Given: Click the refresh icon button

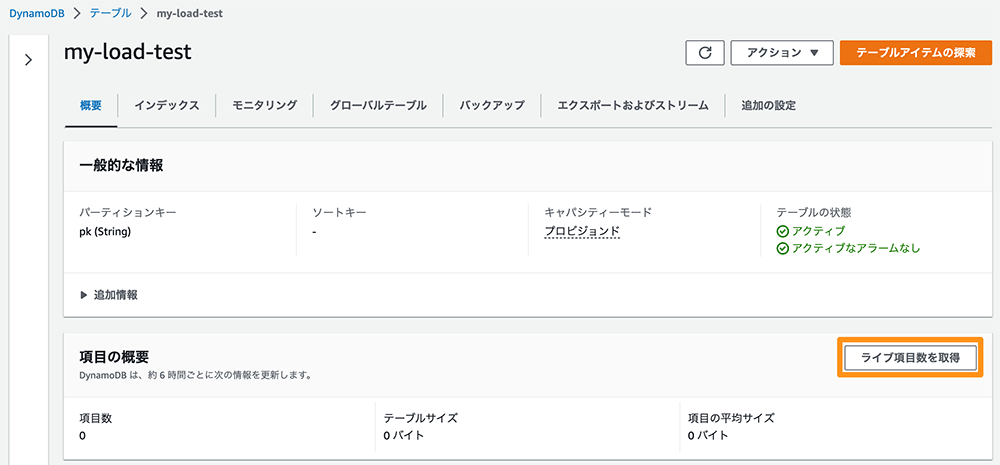Looking at the screenshot, I should pos(705,53).
